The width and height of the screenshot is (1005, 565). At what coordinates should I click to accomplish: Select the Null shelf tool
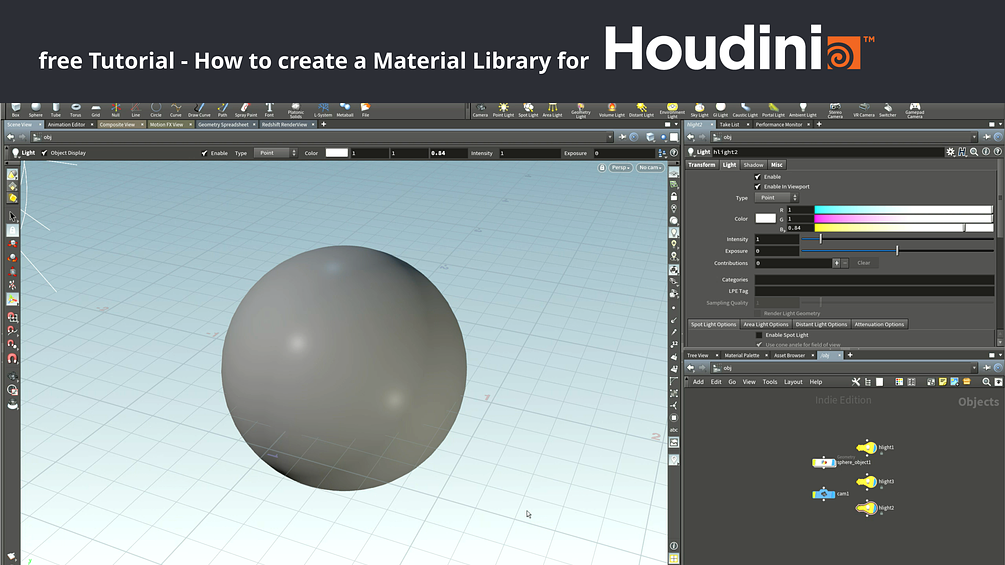(x=115, y=110)
